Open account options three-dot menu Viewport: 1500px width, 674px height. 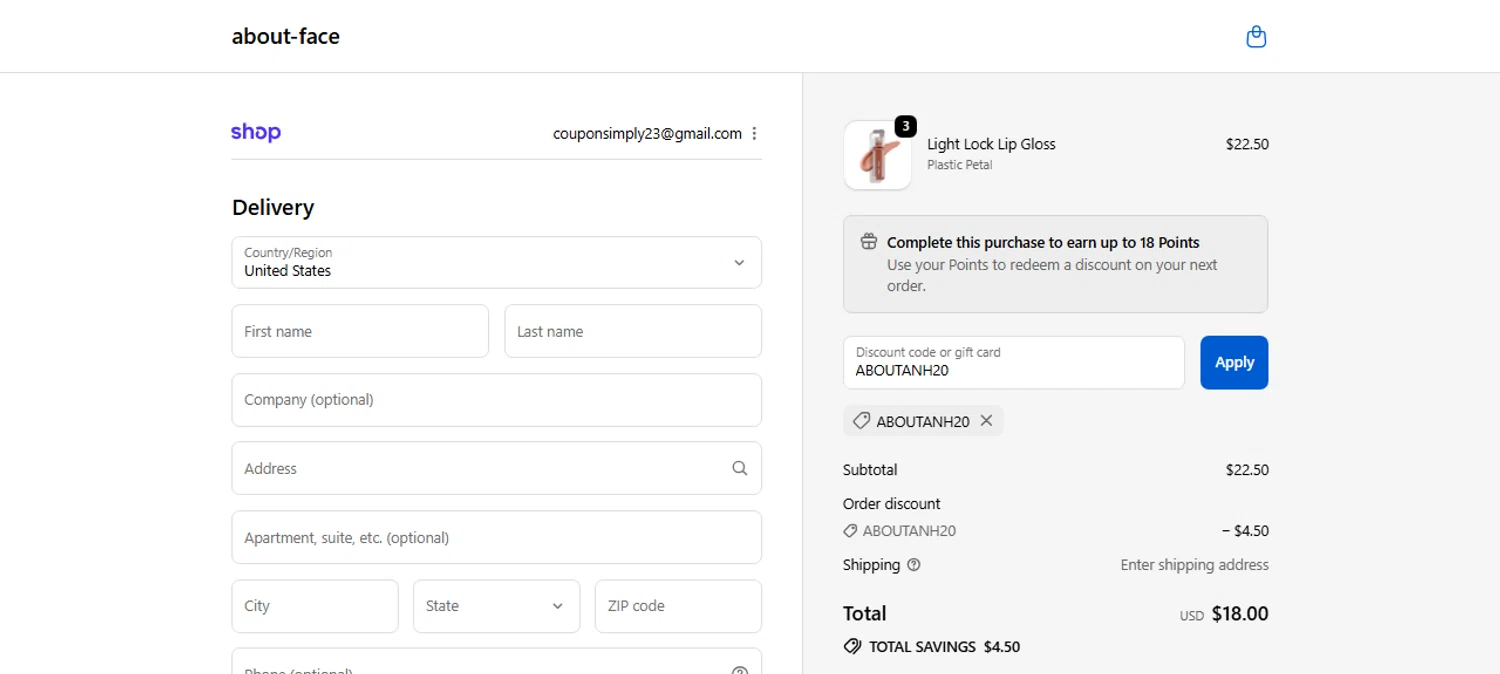tap(754, 134)
